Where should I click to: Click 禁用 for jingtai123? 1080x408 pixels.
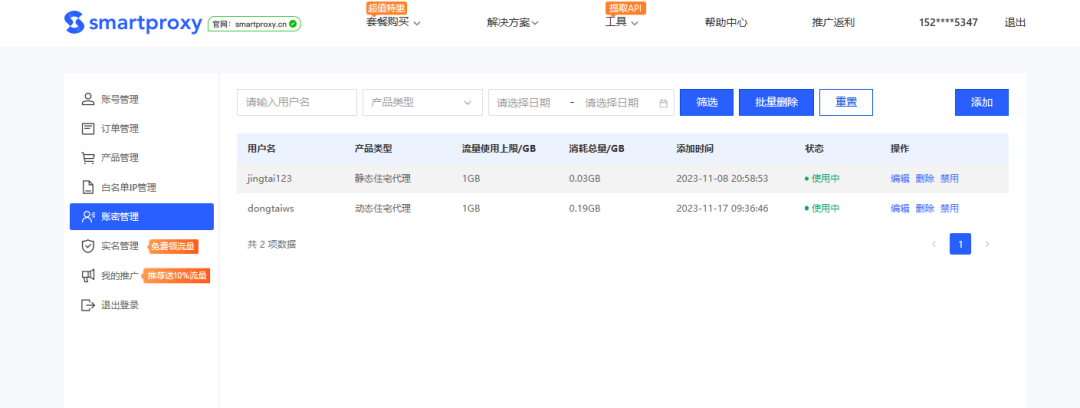[949, 178]
